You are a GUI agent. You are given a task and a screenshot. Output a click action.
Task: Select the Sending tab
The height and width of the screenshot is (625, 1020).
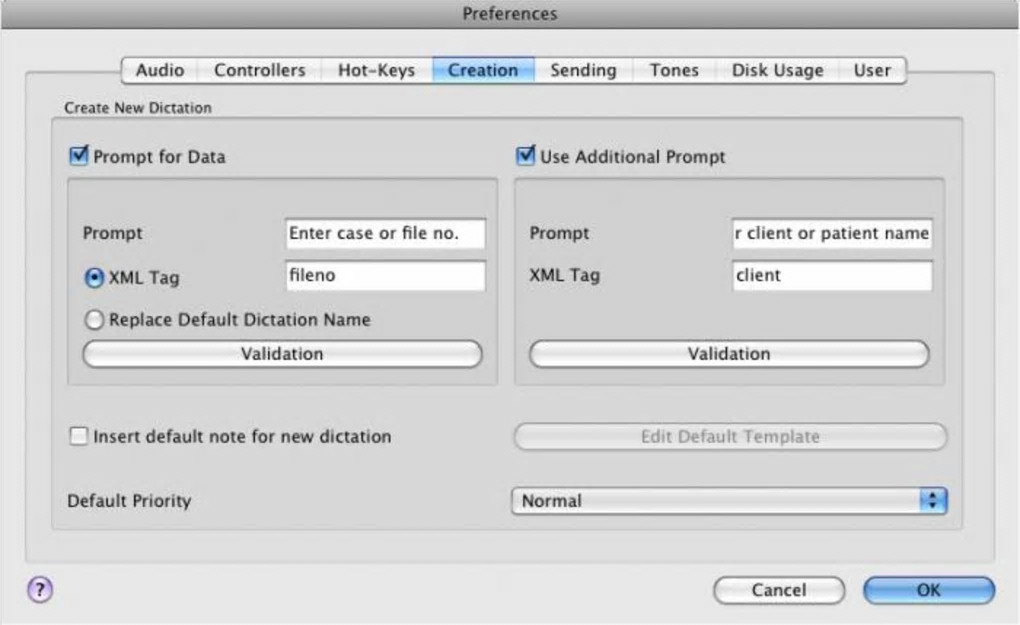[x=583, y=70]
